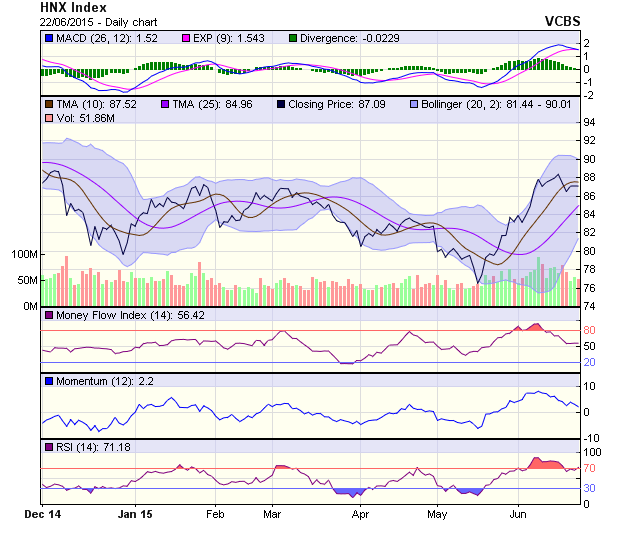
Task: Click the pink Vol legend swatch
Action: pyautogui.click(x=49, y=119)
